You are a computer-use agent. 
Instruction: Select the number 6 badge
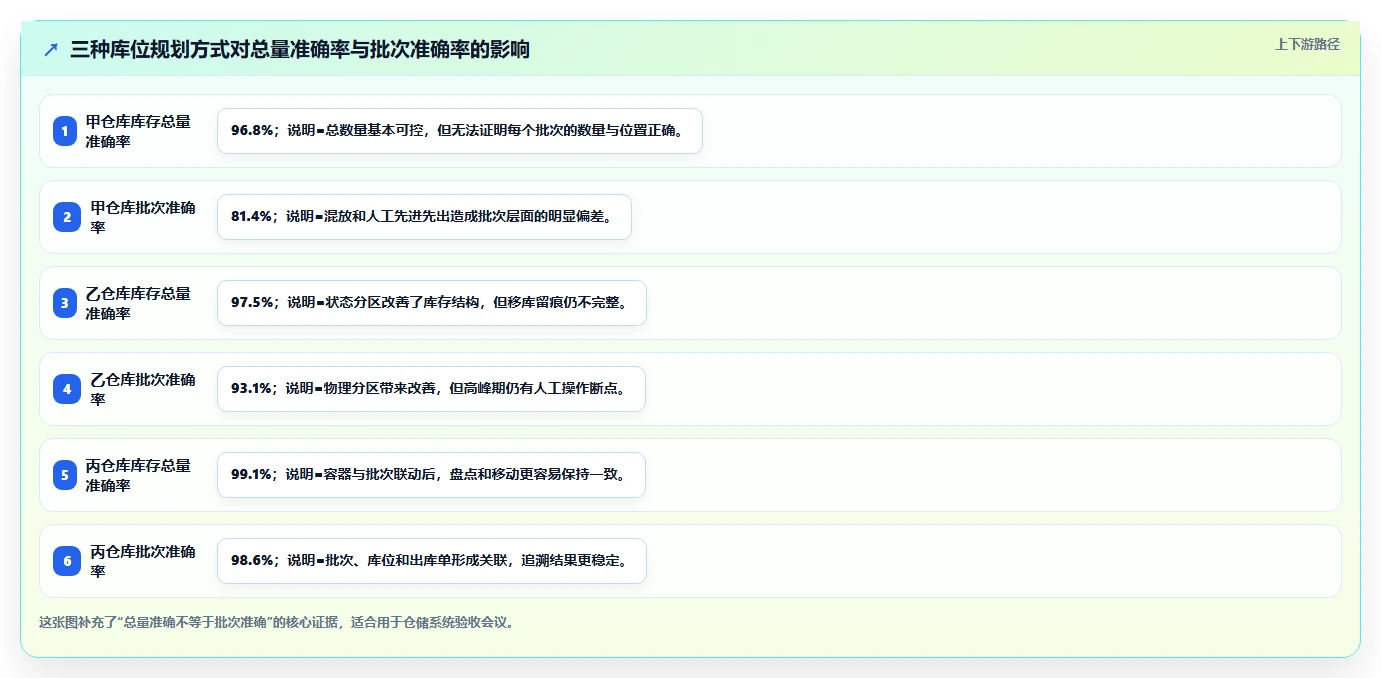pos(67,561)
